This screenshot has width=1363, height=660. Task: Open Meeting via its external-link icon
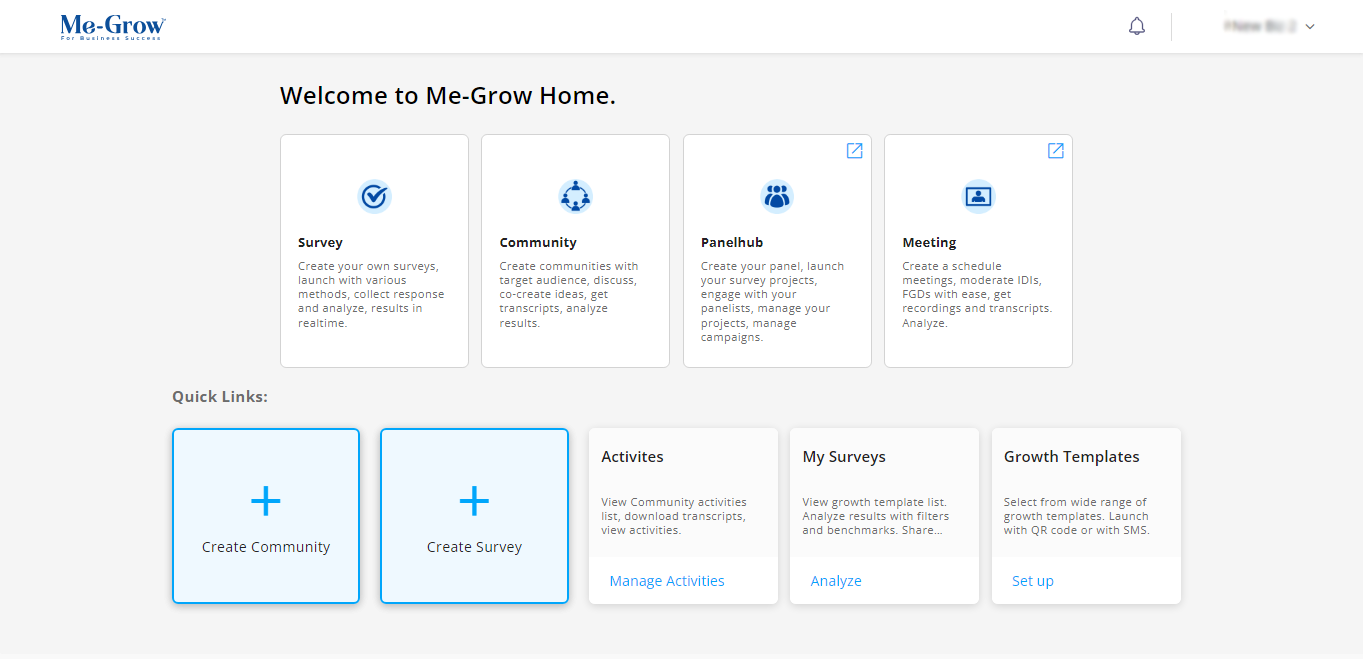1056,150
